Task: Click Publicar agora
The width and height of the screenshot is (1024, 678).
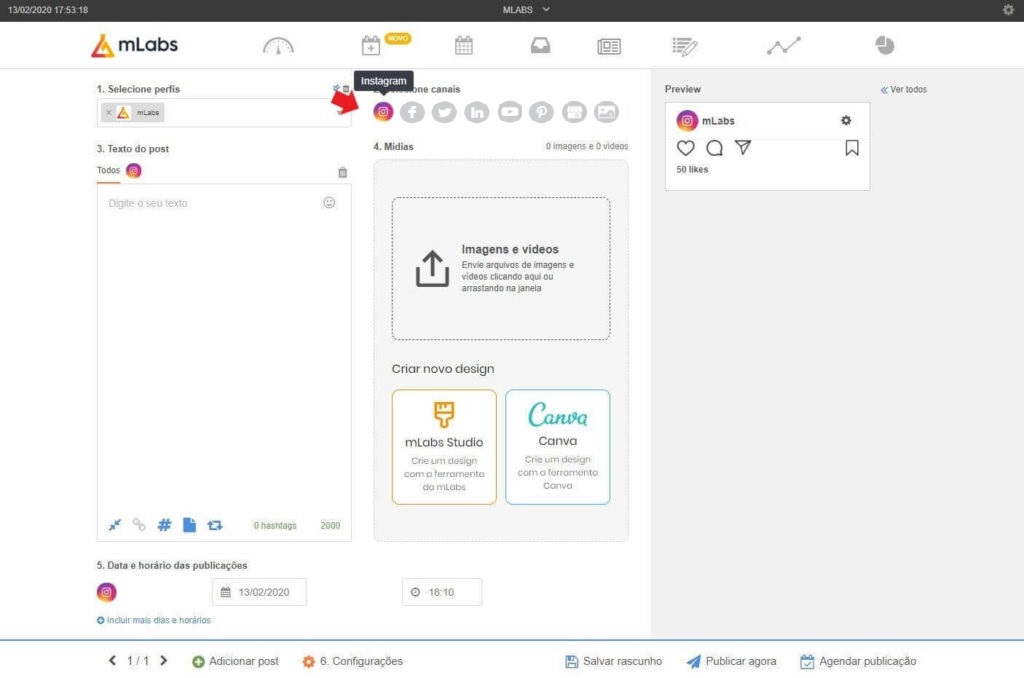Action: click(x=731, y=661)
